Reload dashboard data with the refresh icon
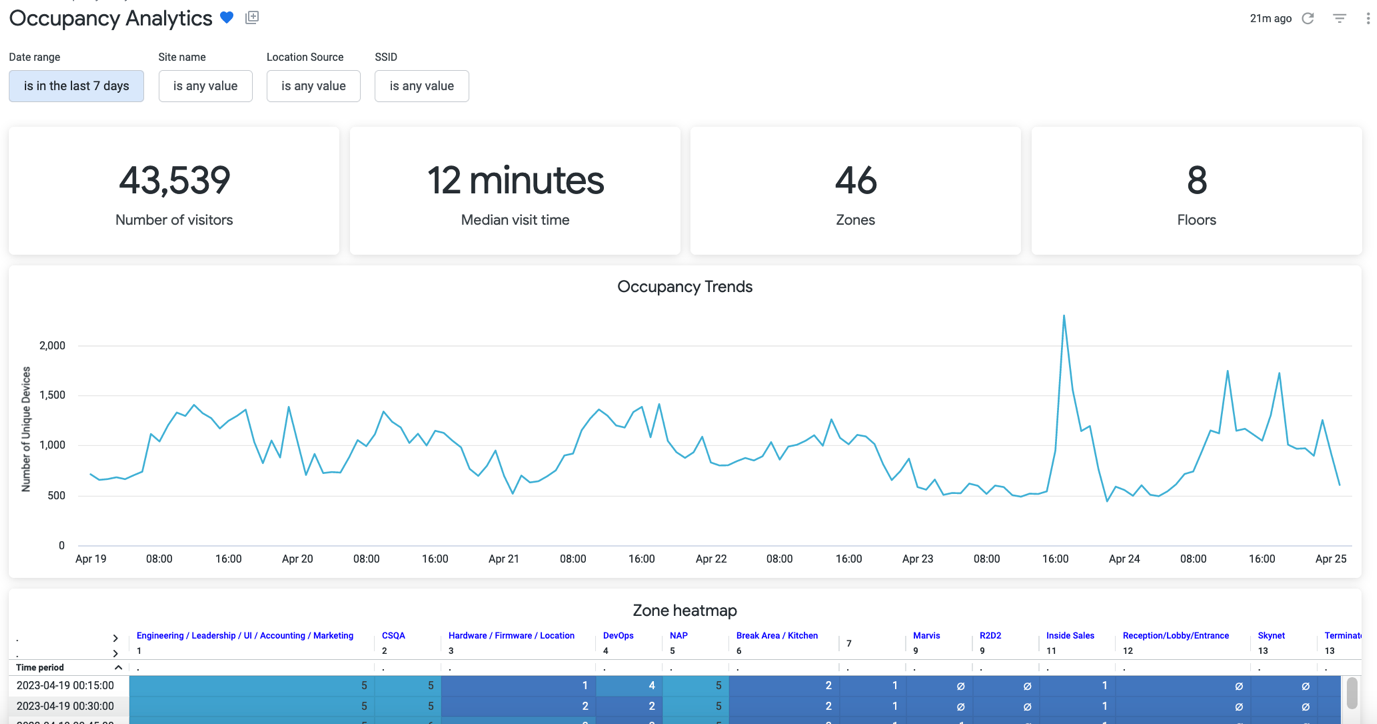 tap(1307, 18)
